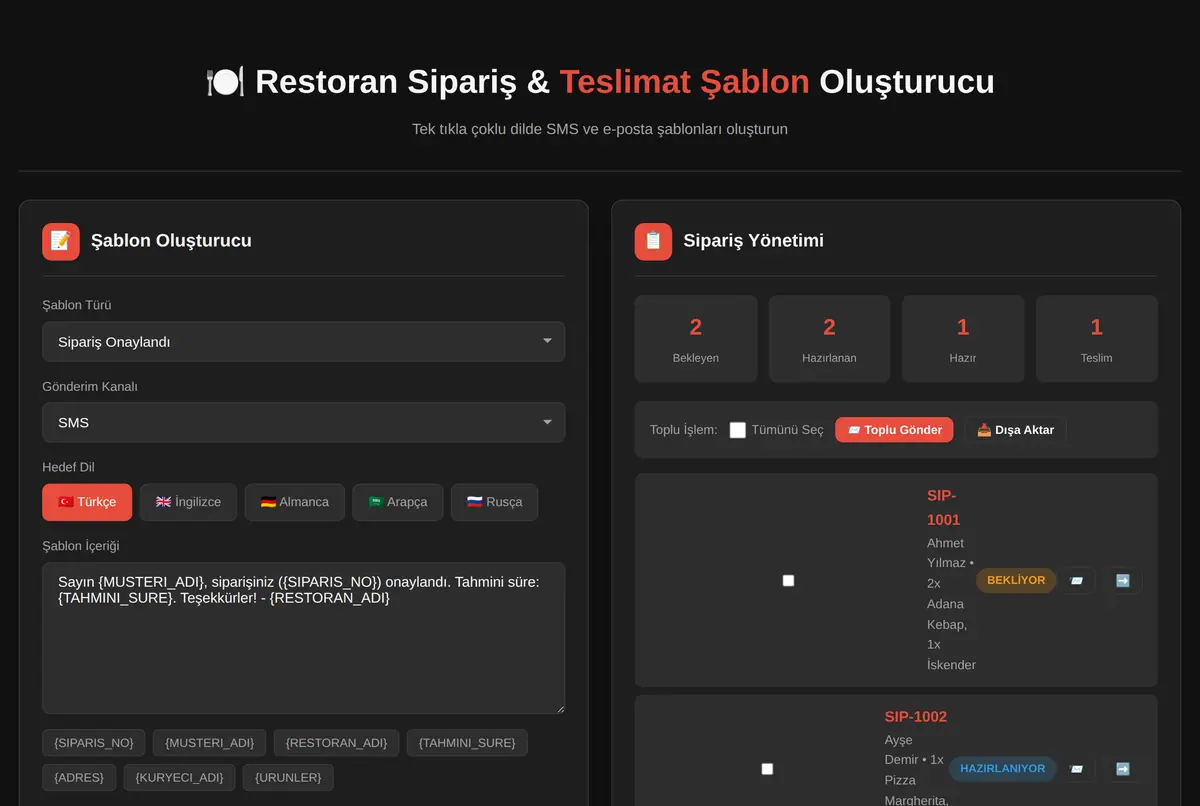Insert the {SIPARIS_NO} variable tag
The image size is (1200, 806).
tap(94, 743)
